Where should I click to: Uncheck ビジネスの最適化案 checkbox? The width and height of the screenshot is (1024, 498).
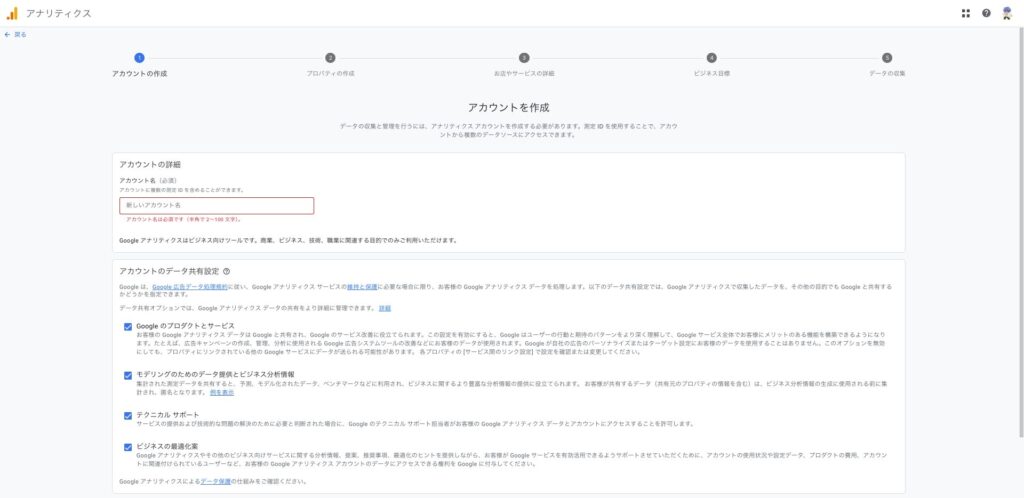tap(128, 447)
